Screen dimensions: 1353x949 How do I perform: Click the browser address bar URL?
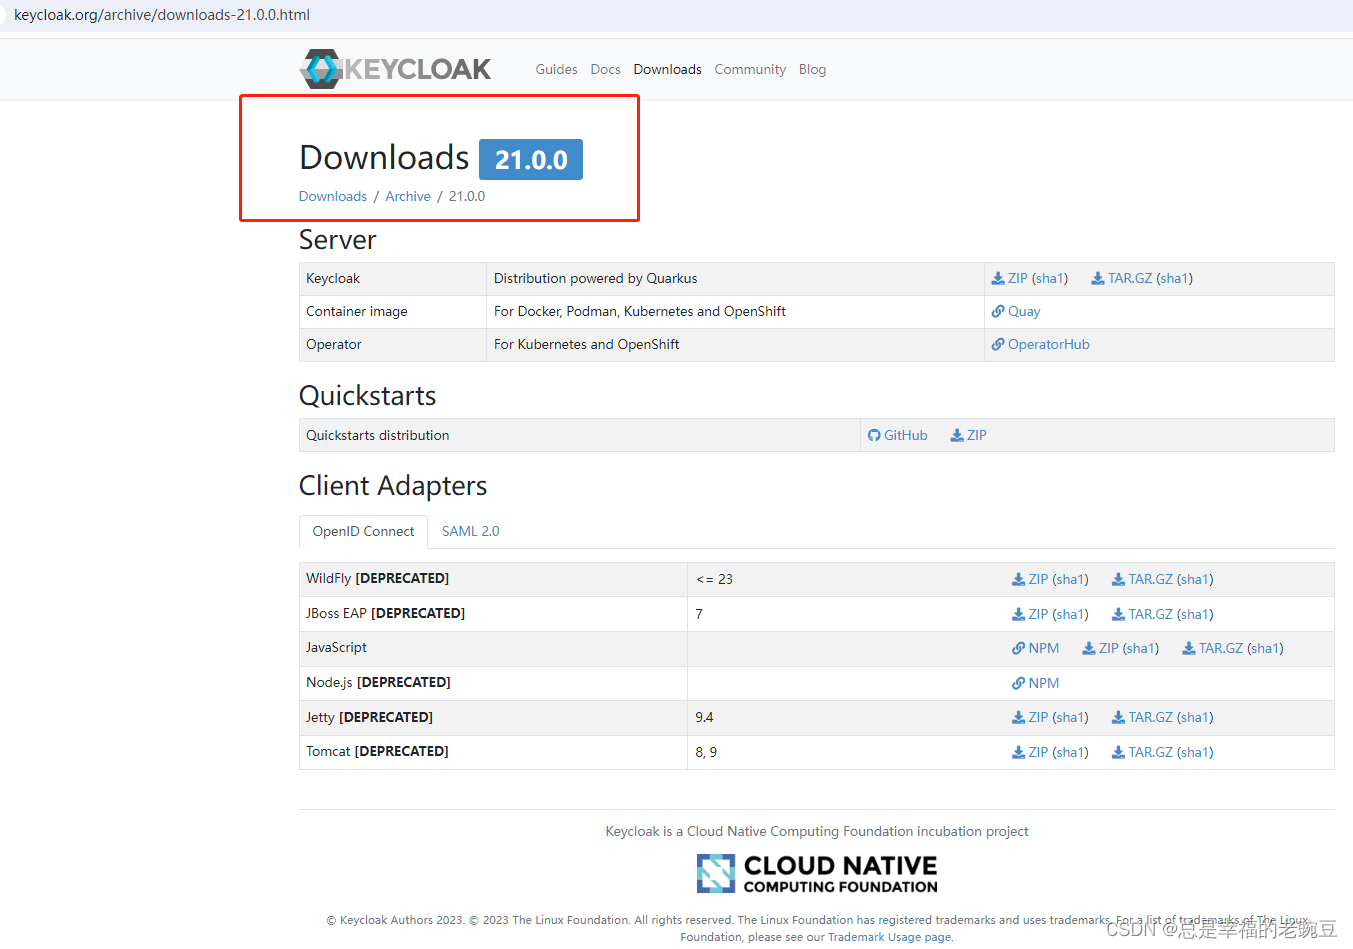click(x=162, y=15)
